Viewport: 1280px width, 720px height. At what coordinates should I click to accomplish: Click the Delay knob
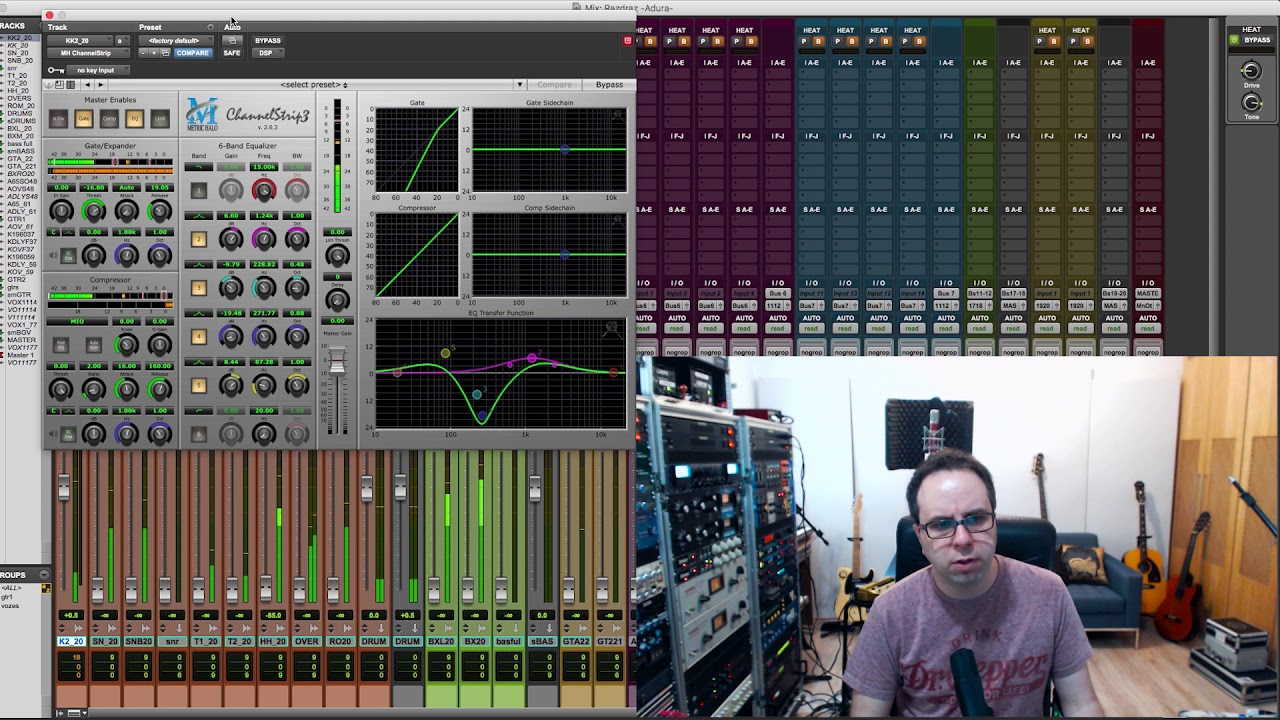pos(338,300)
